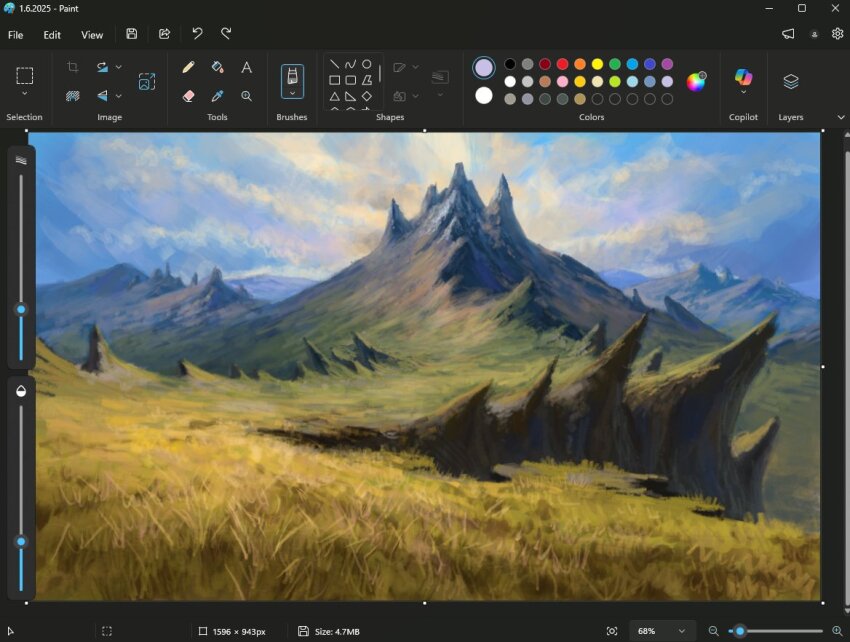Collapse the ribbon with the chevron
Image resolution: width=850 pixels, height=642 pixels.
[841, 117]
